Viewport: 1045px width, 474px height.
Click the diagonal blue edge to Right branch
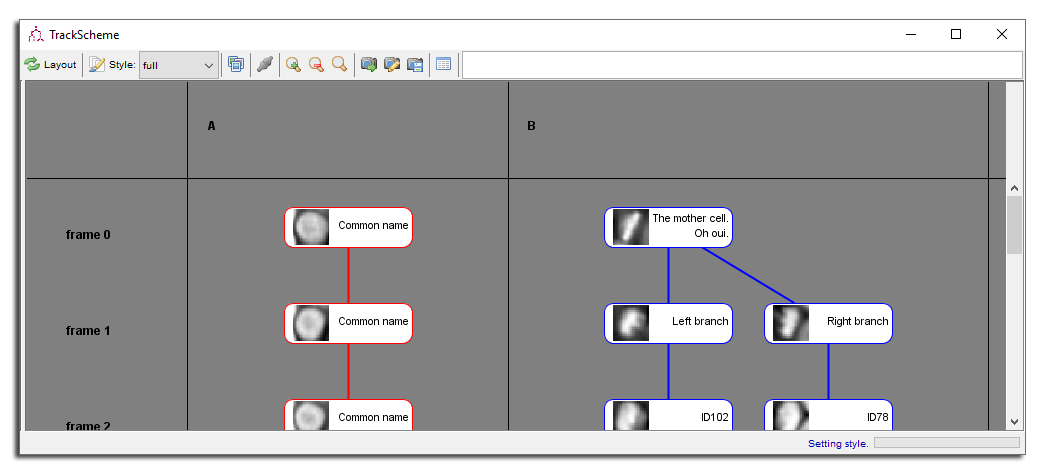point(748,275)
